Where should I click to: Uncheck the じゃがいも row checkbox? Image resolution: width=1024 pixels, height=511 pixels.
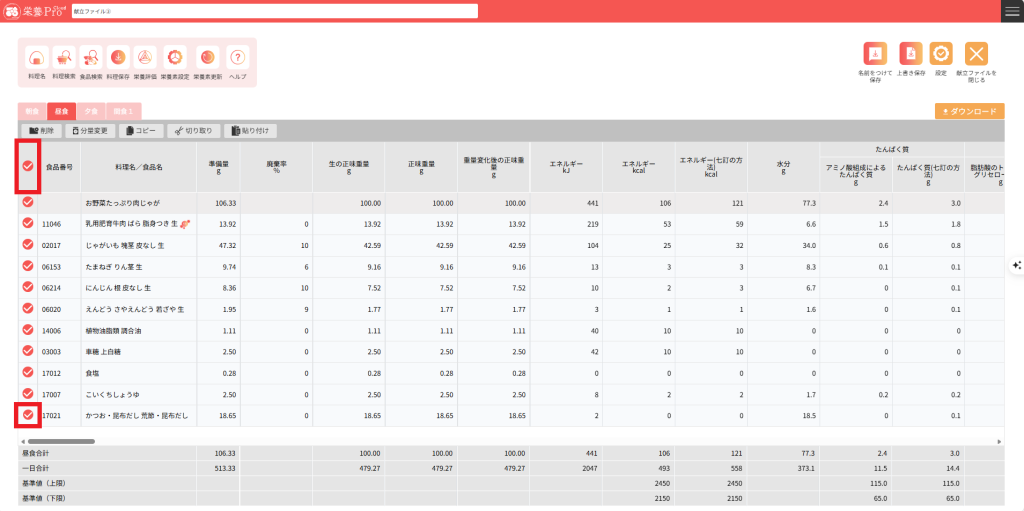[28, 245]
